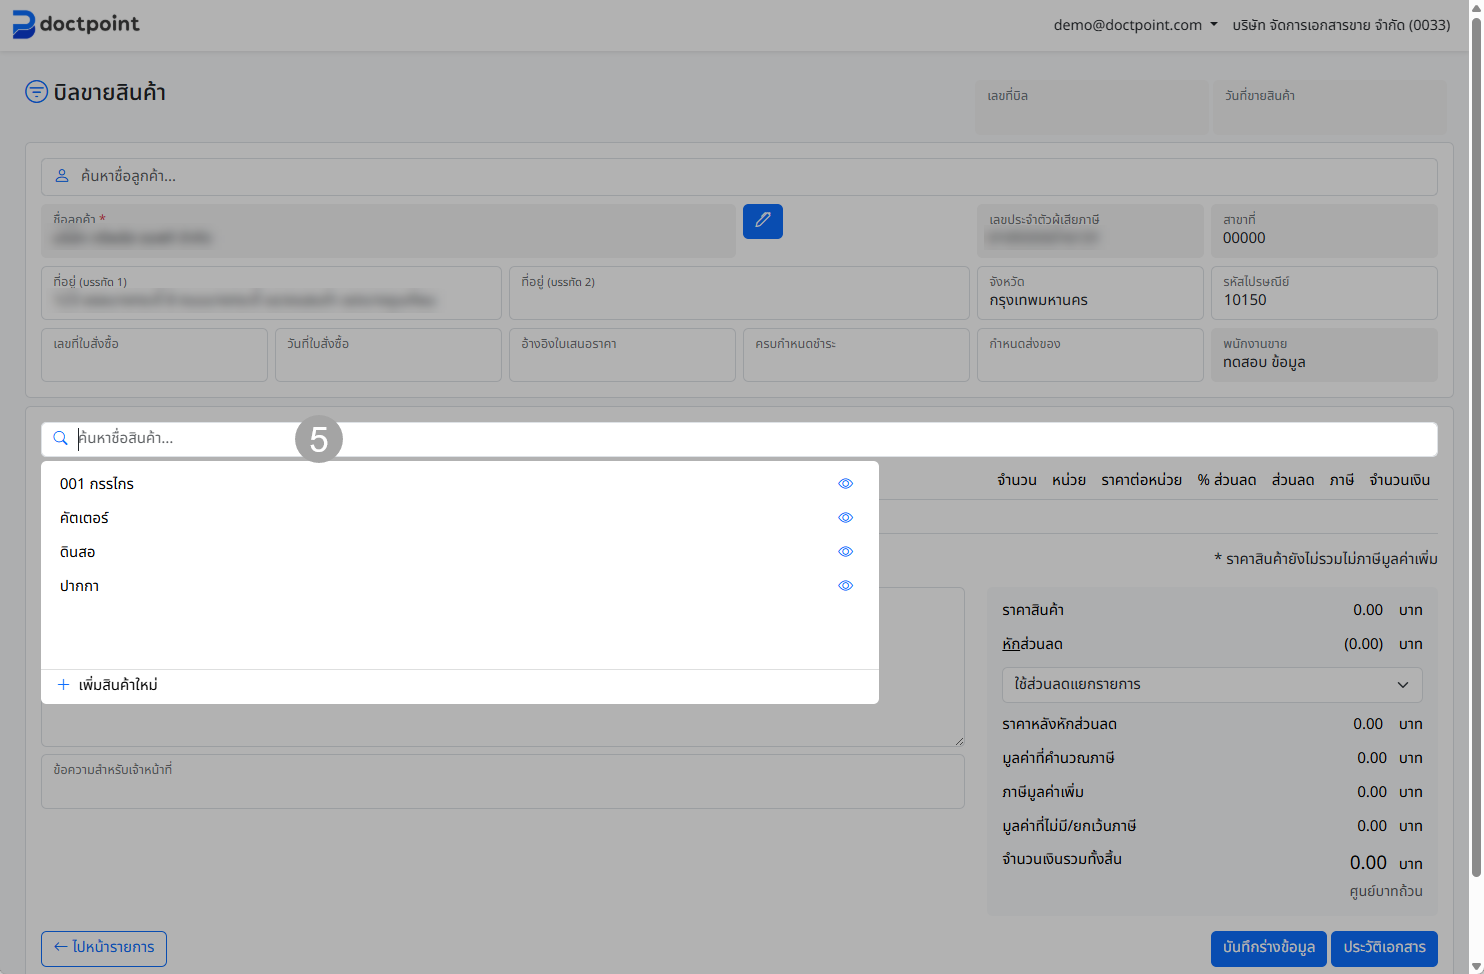This screenshot has height=974, width=1484.
Task: View details eye icon for ปากกา
Action: pos(845,586)
